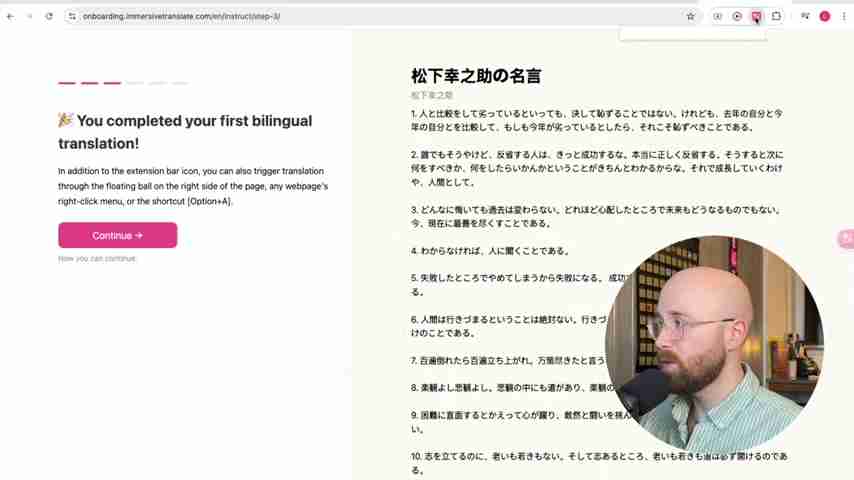The image size is (854, 480).
Task: Reload the onboarding page
Action: pyautogui.click(x=49, y=16)
